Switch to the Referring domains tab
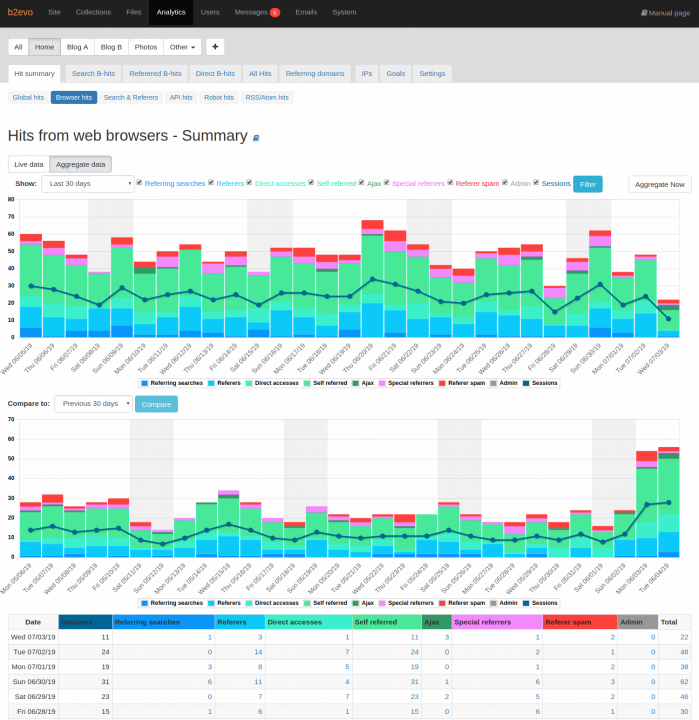 coord(315,73)
